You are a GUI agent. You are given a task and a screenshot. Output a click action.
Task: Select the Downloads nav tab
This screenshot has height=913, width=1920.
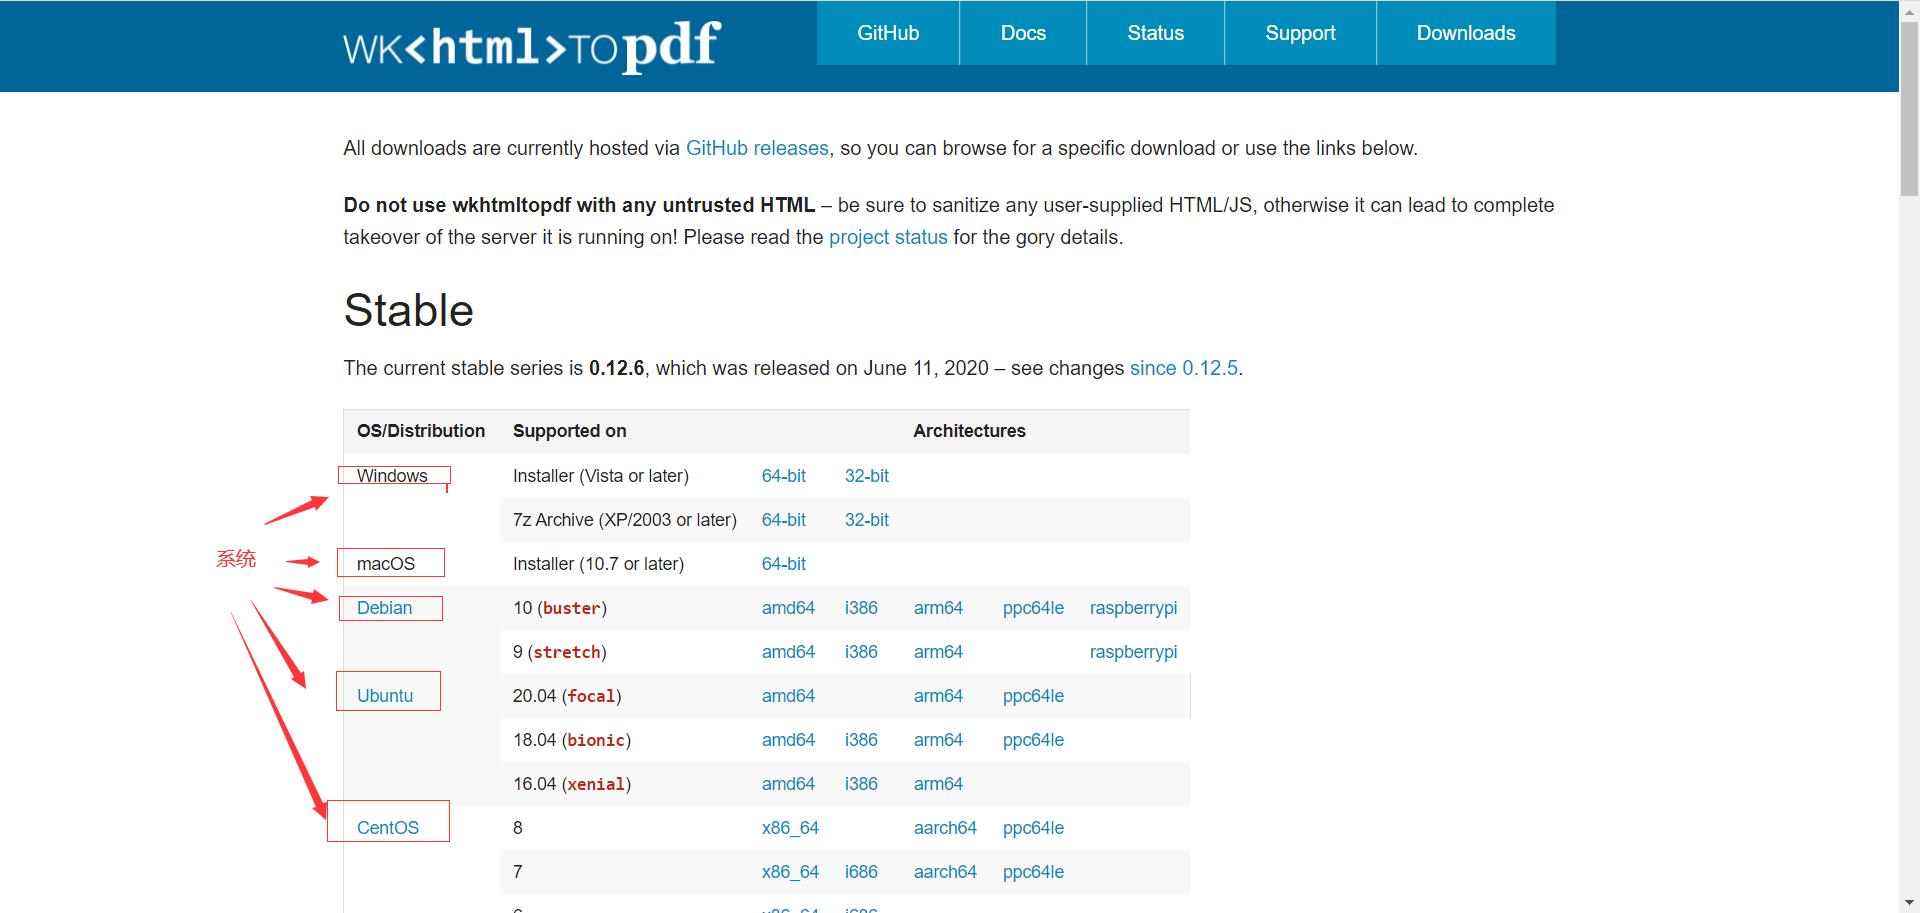tap(1466, 33)
